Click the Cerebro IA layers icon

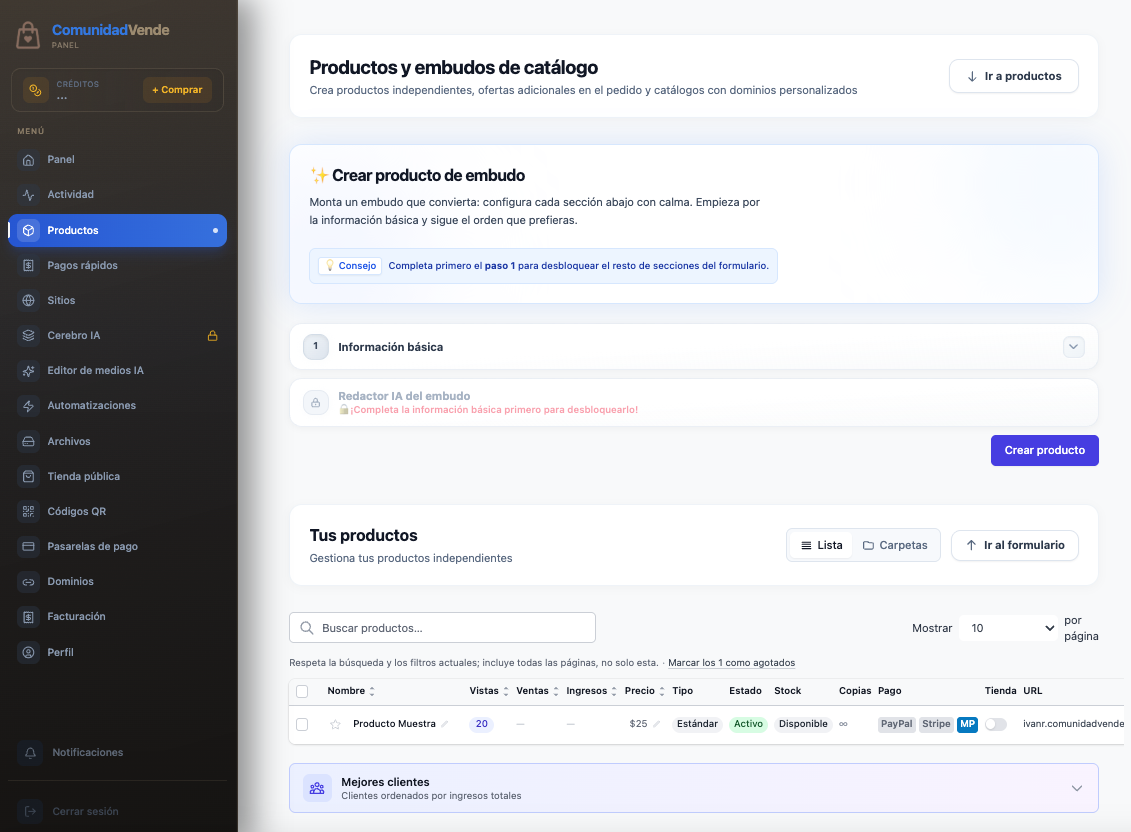click(28, 336)
